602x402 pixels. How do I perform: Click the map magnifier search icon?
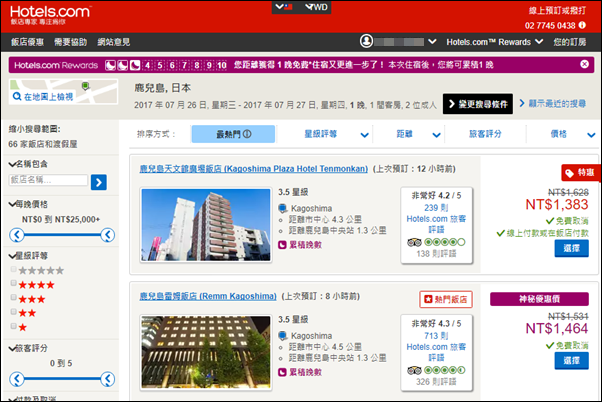[x=17, y=96]
